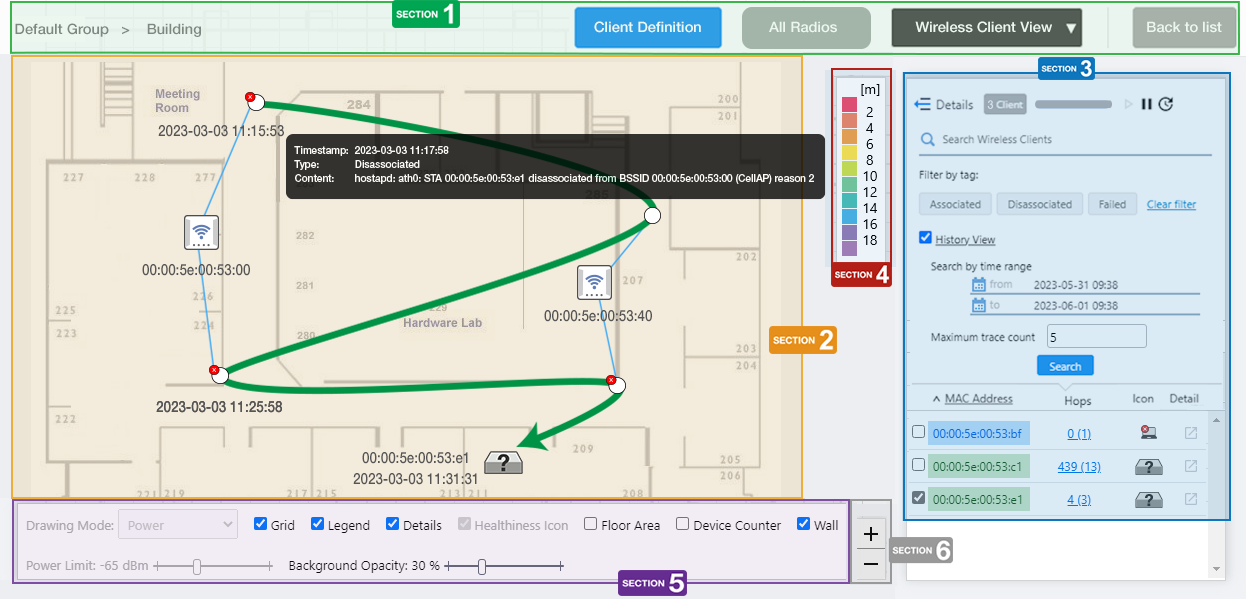Viewport: 1246px width, 599px height.
Task: Click access point icon 00:00:5e:00:53:00 on map
Action: pos(201,232)
